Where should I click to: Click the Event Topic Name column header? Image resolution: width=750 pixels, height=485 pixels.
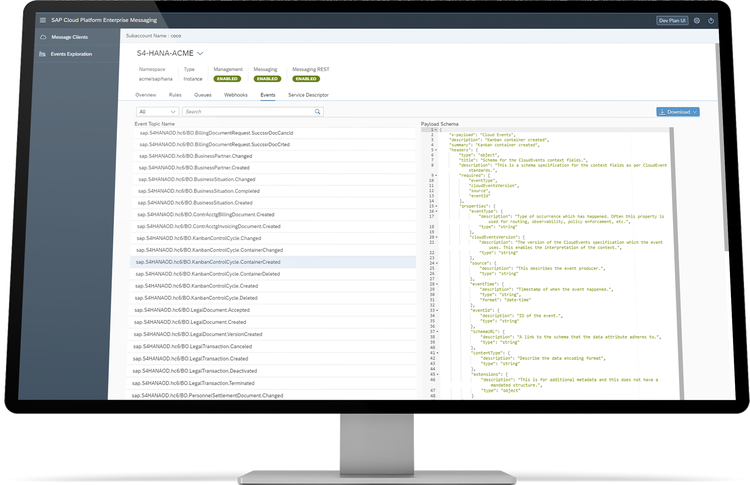(154, 124)
